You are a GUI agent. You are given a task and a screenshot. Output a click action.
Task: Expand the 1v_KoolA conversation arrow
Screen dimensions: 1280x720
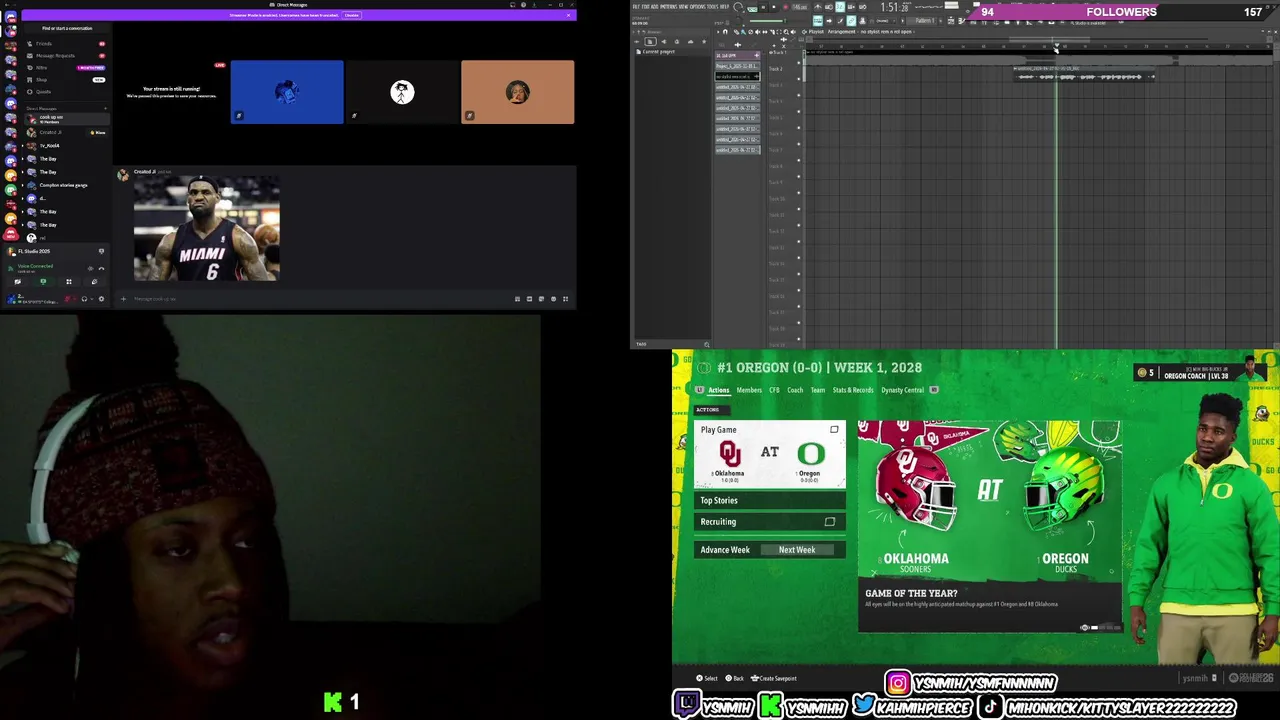[22, 146]
